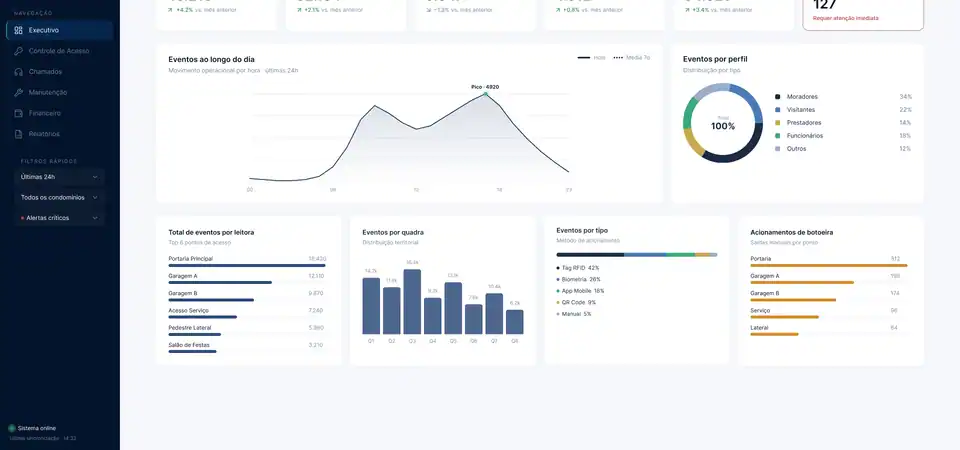Click the Garagem A bar in leitora list
This screenshot has height=450, width=960.
pyautogui.click(x=220, y=283)
